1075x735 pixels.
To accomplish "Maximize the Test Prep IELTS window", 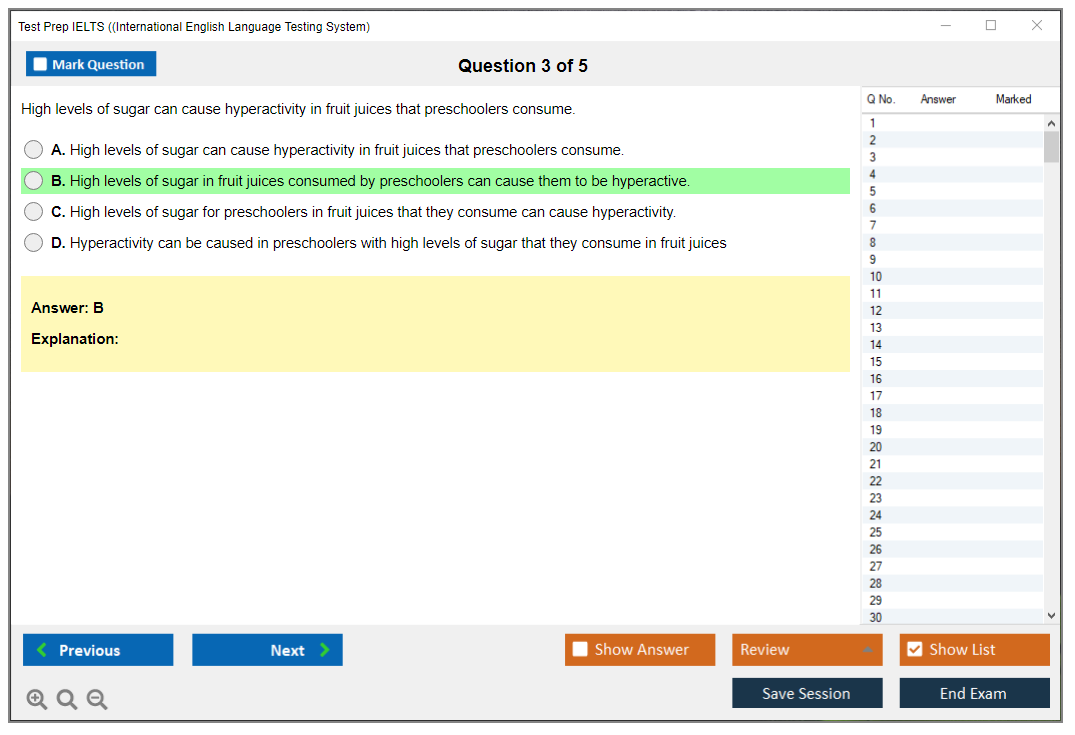I will [x=991, y=26].
